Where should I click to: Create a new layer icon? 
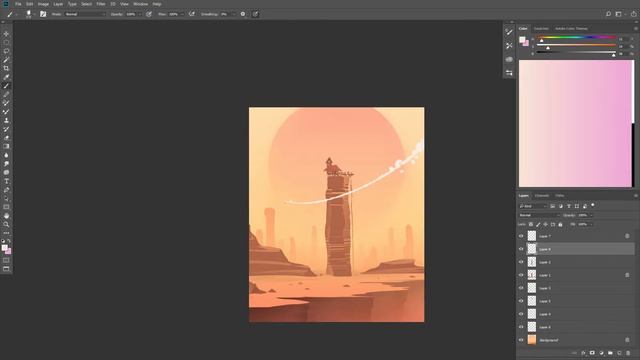tap(619, 353)
